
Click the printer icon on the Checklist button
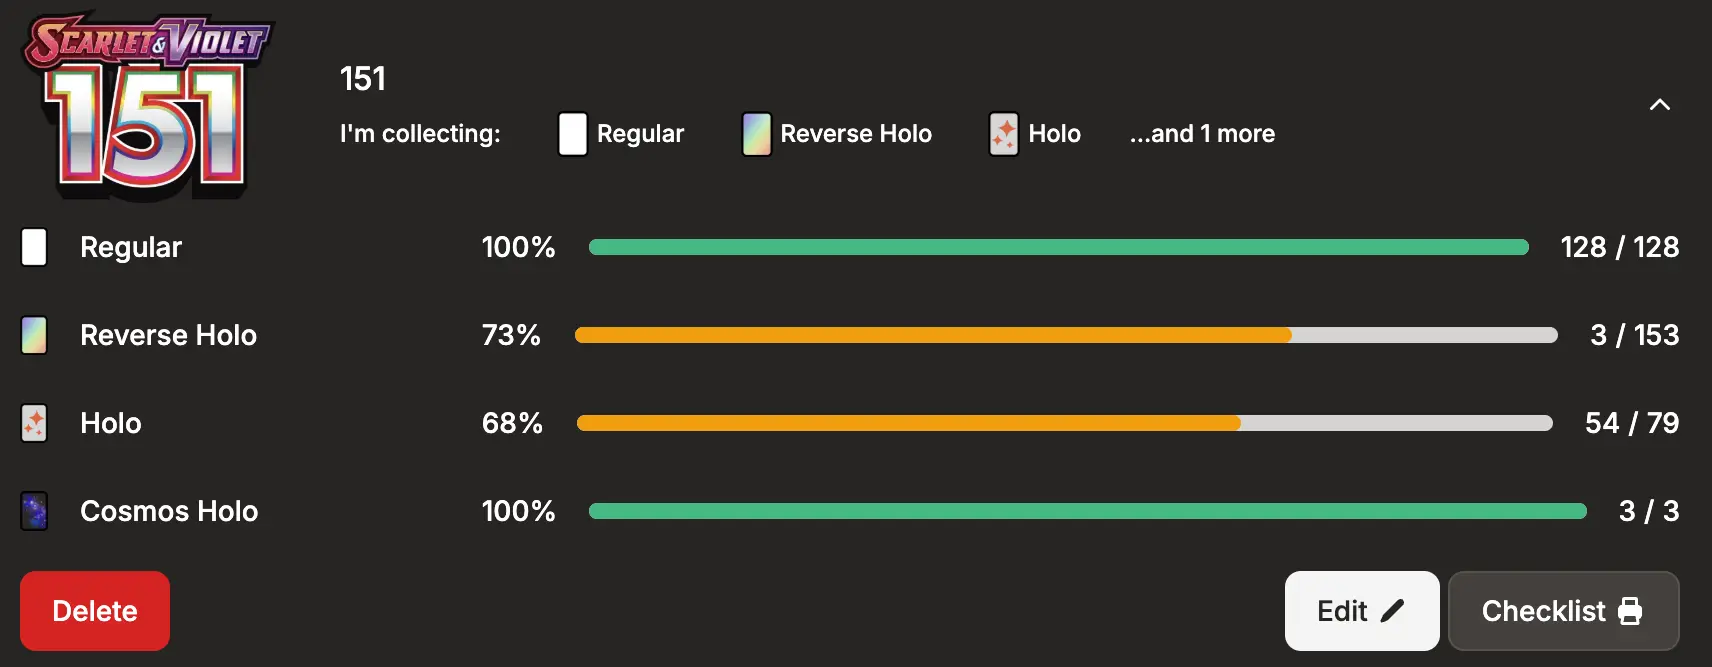pyautogui.click(x=1630, y=611)
